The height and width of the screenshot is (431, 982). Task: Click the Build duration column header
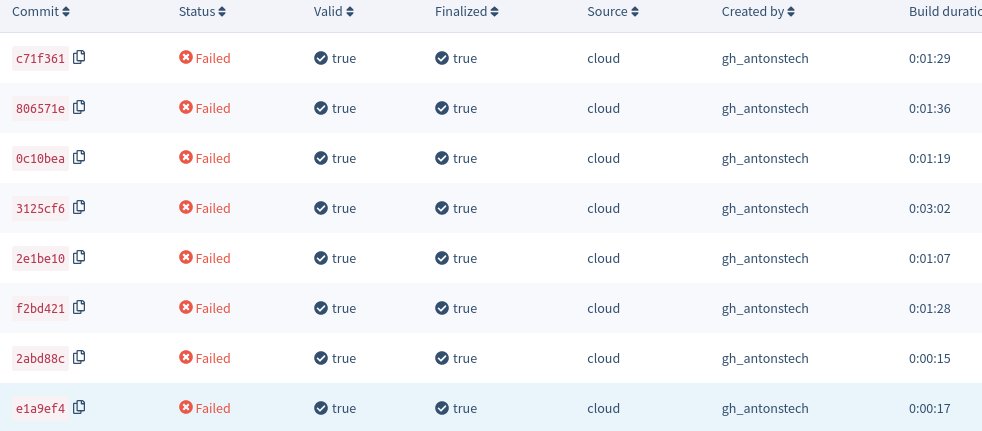[x=945, y=11]
